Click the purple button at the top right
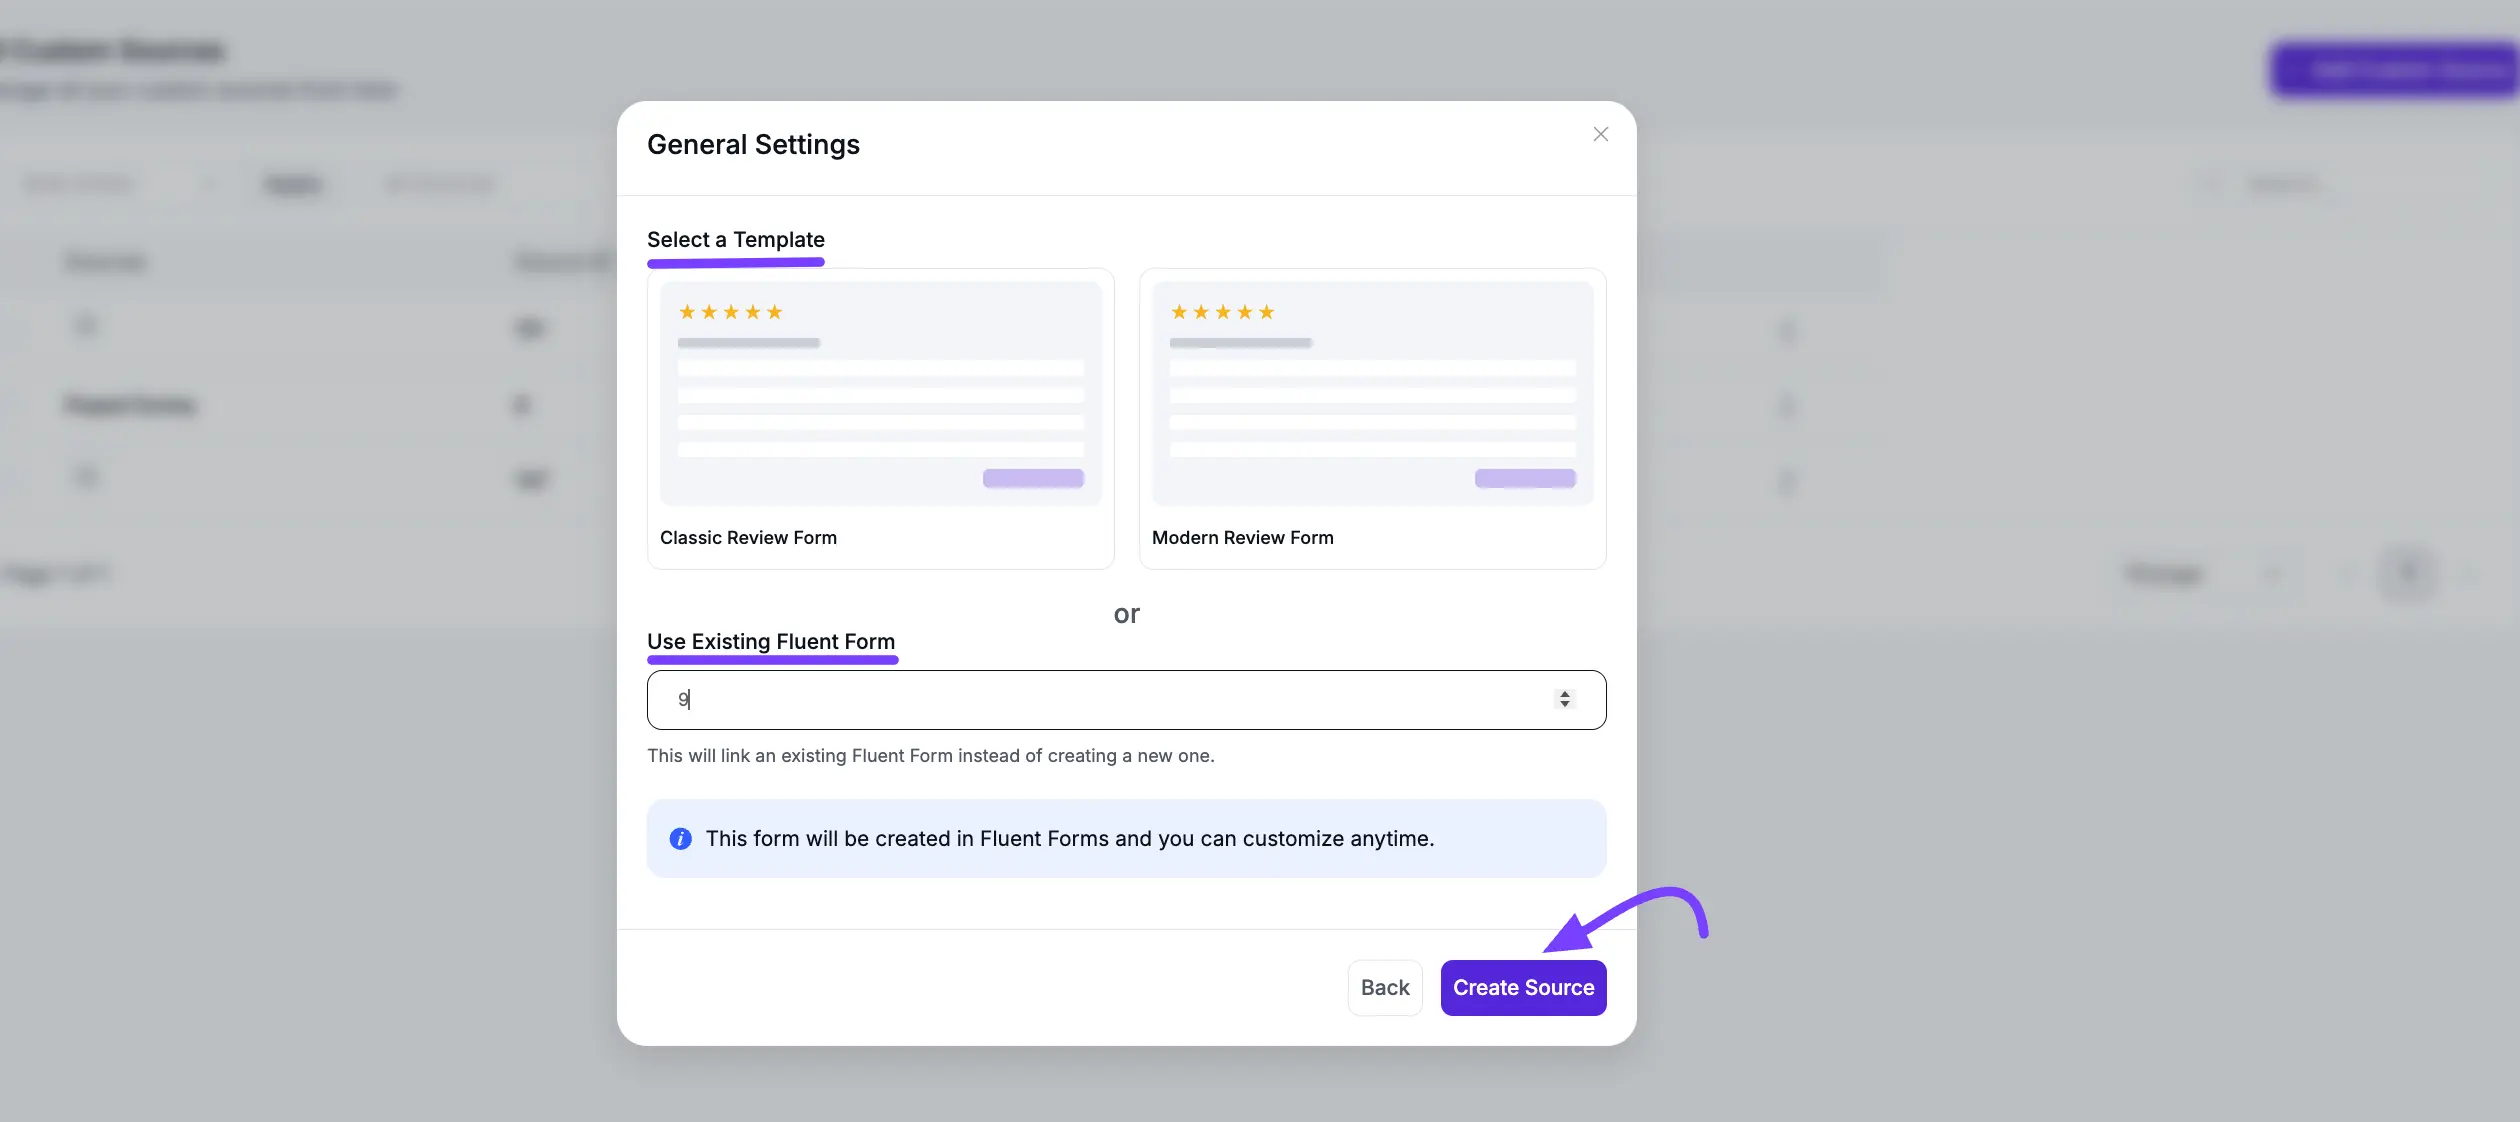The width and height of the screenshot is (2520, 1122). (2395, 69)
